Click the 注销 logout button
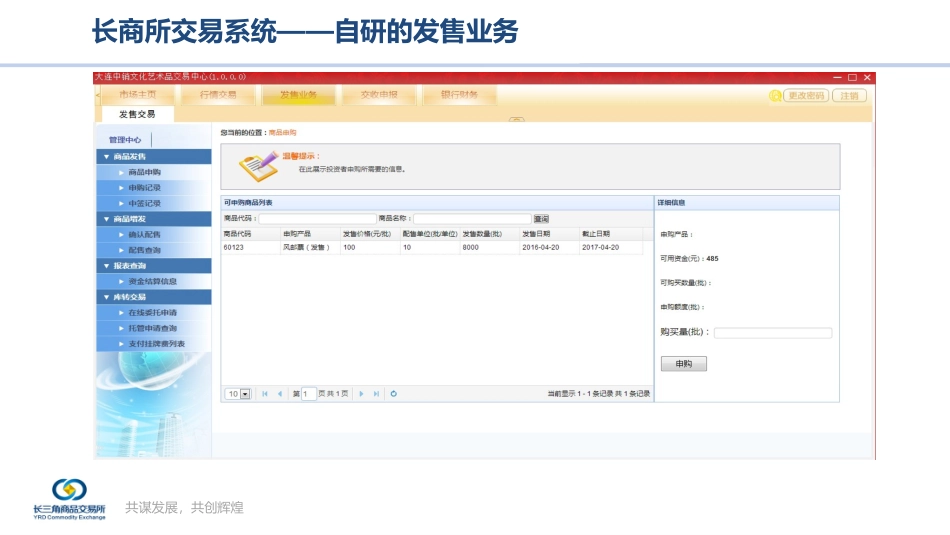950x535 pixels. tap(849, 96)
